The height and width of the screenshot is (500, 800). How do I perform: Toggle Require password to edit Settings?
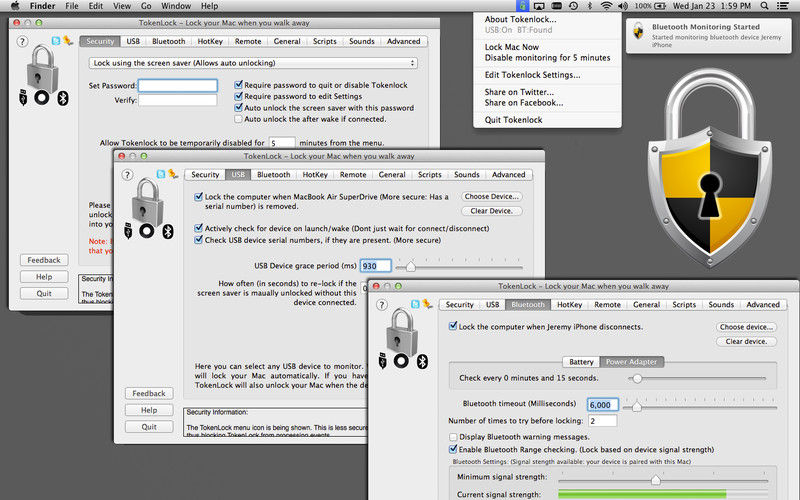point(238,96)
